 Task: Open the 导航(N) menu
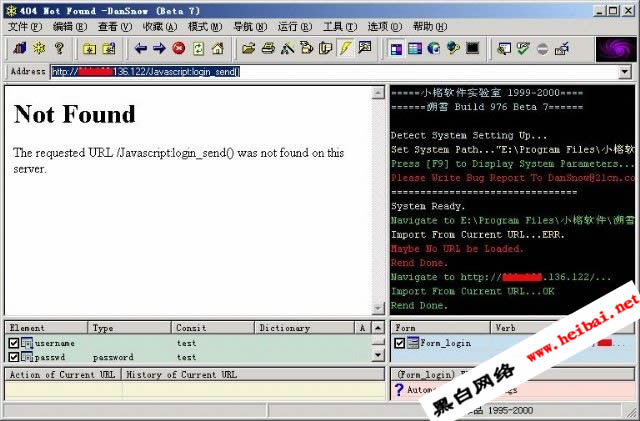[250, 27]
